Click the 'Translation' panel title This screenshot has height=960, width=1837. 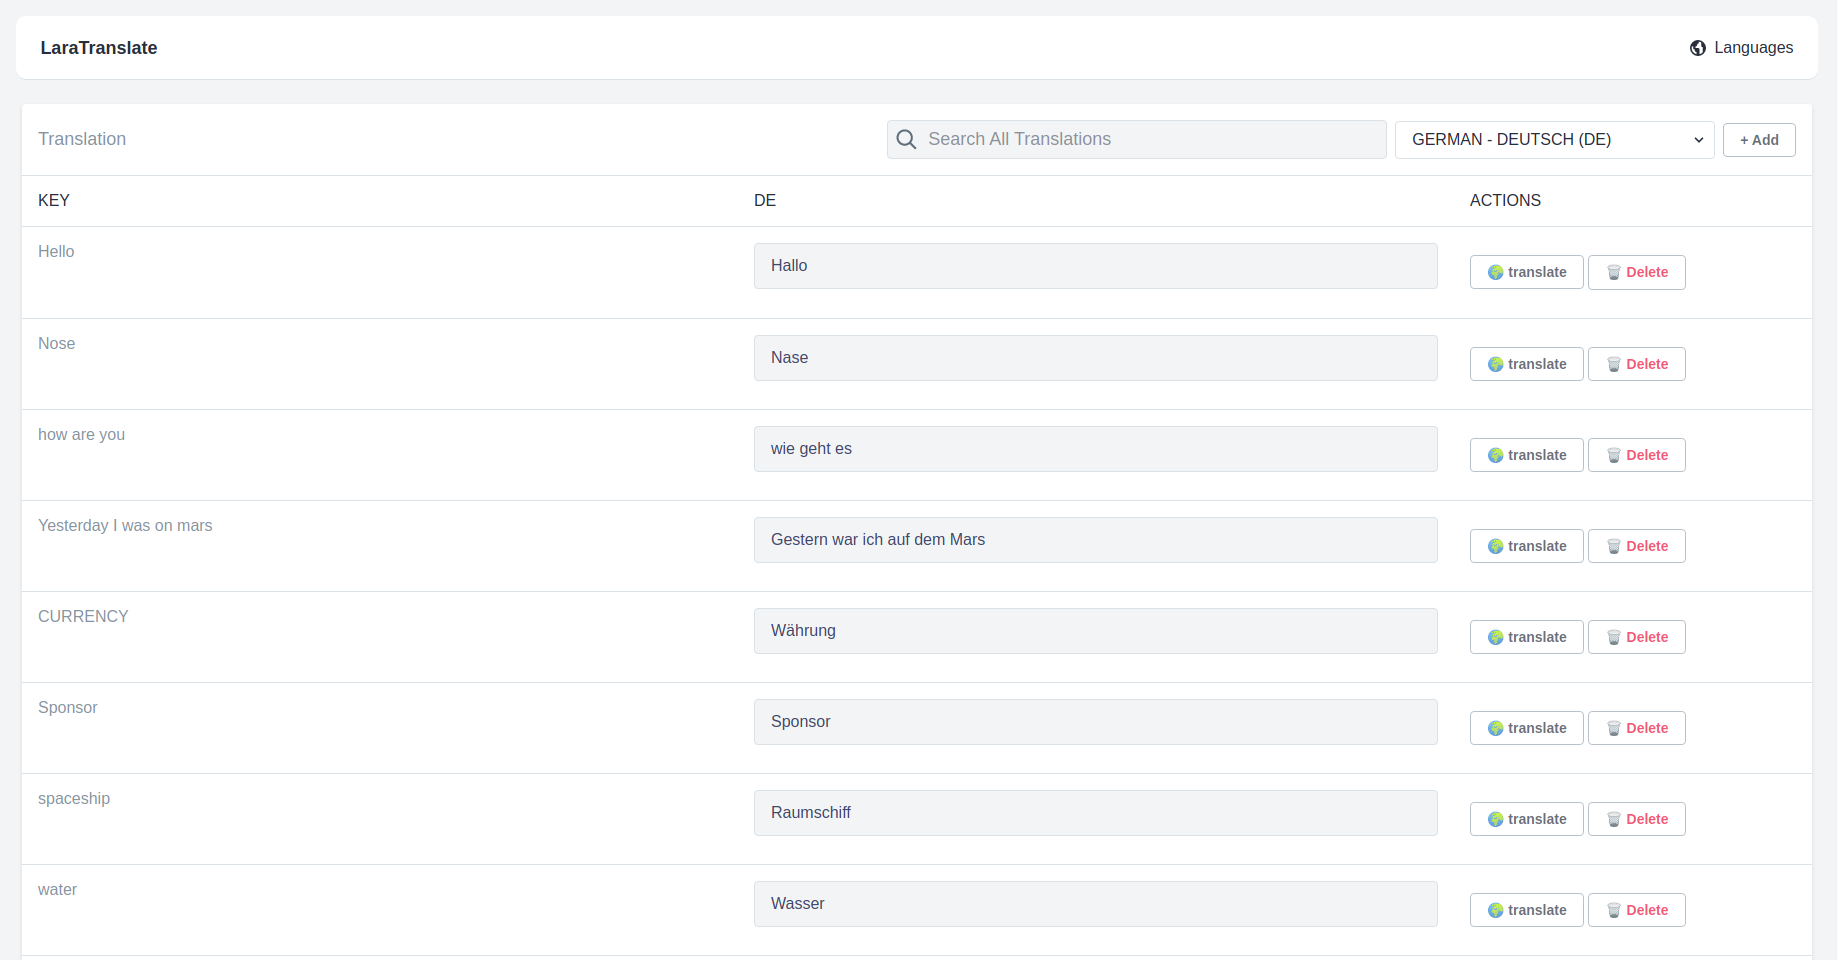[x=82, y=139]
